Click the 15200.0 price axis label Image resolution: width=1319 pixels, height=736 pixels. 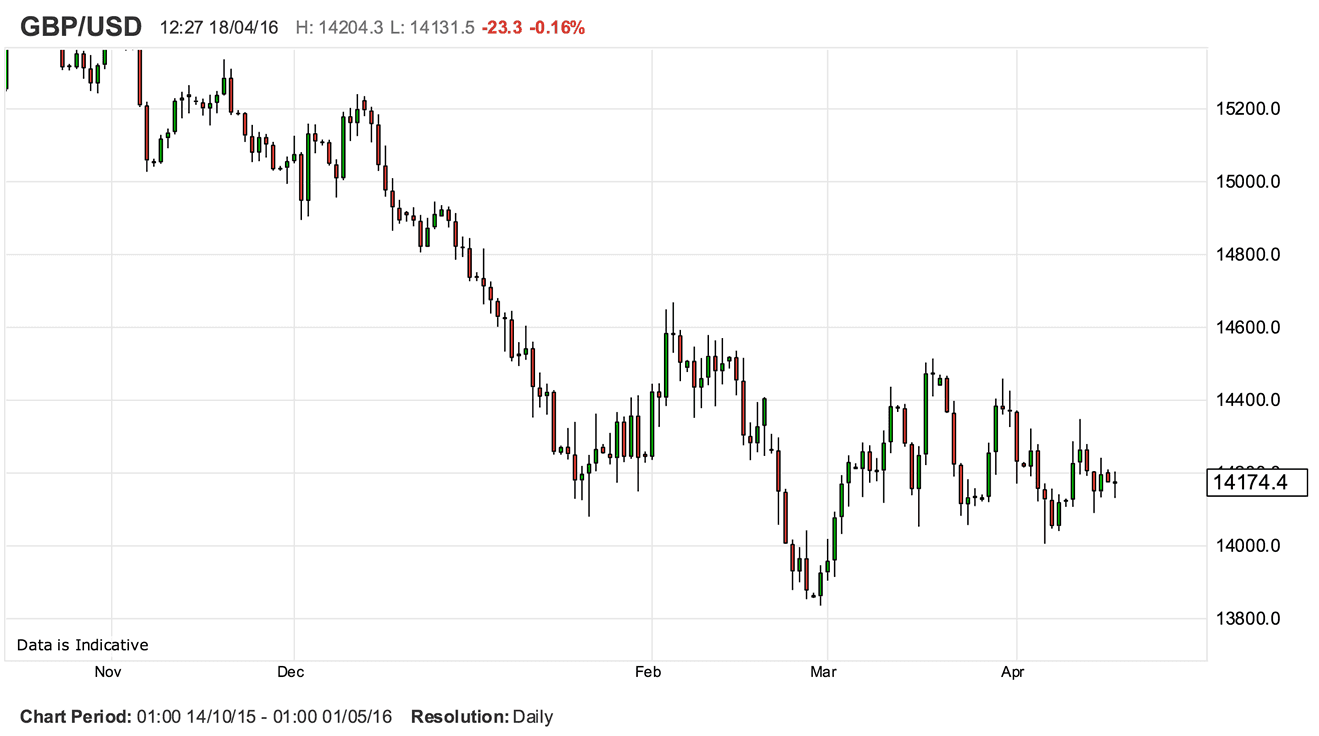pos(1247,109)
